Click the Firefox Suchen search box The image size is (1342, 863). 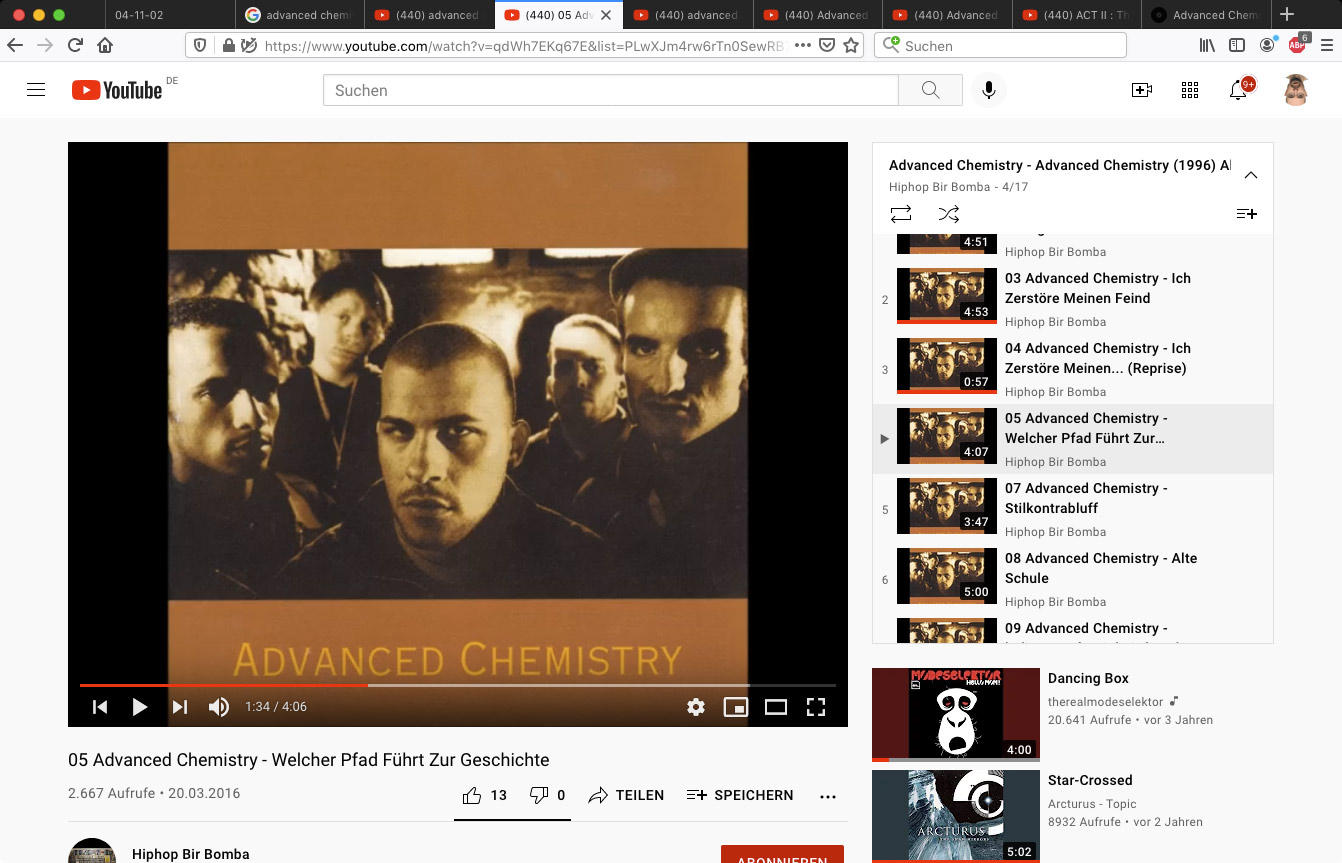click(x=1000, y=45)
